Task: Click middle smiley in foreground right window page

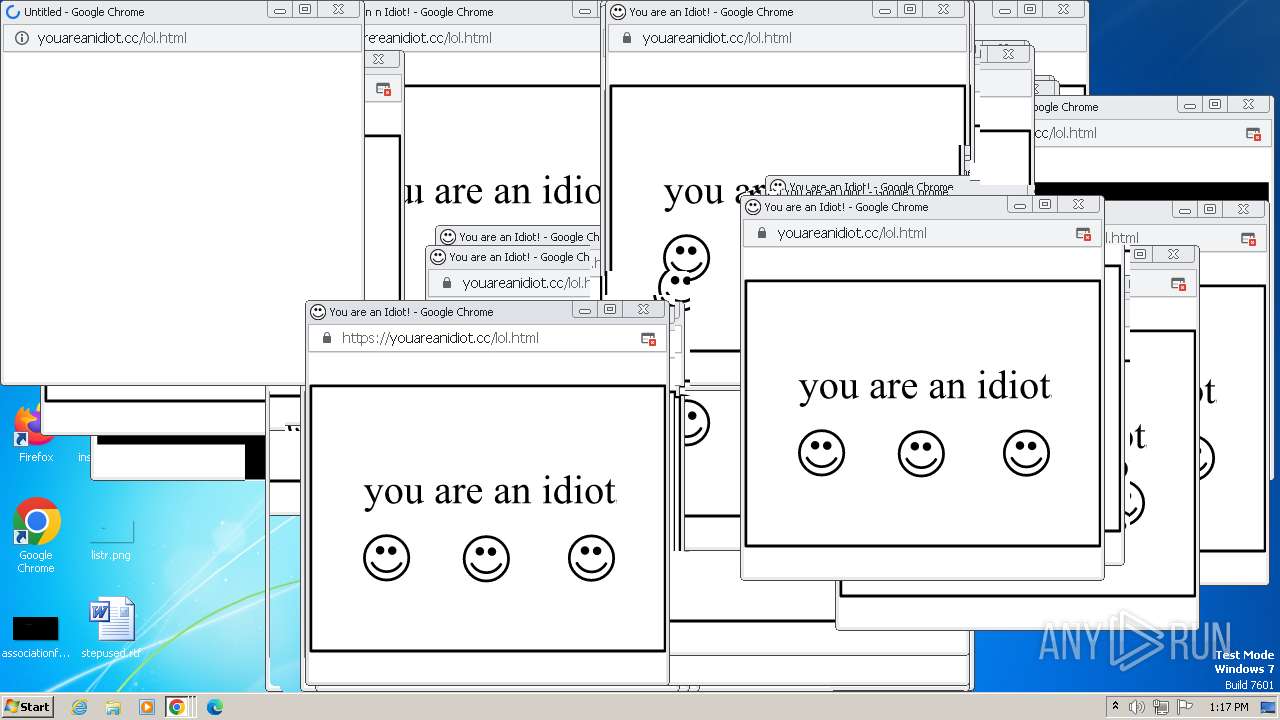Action: point(922,454)
